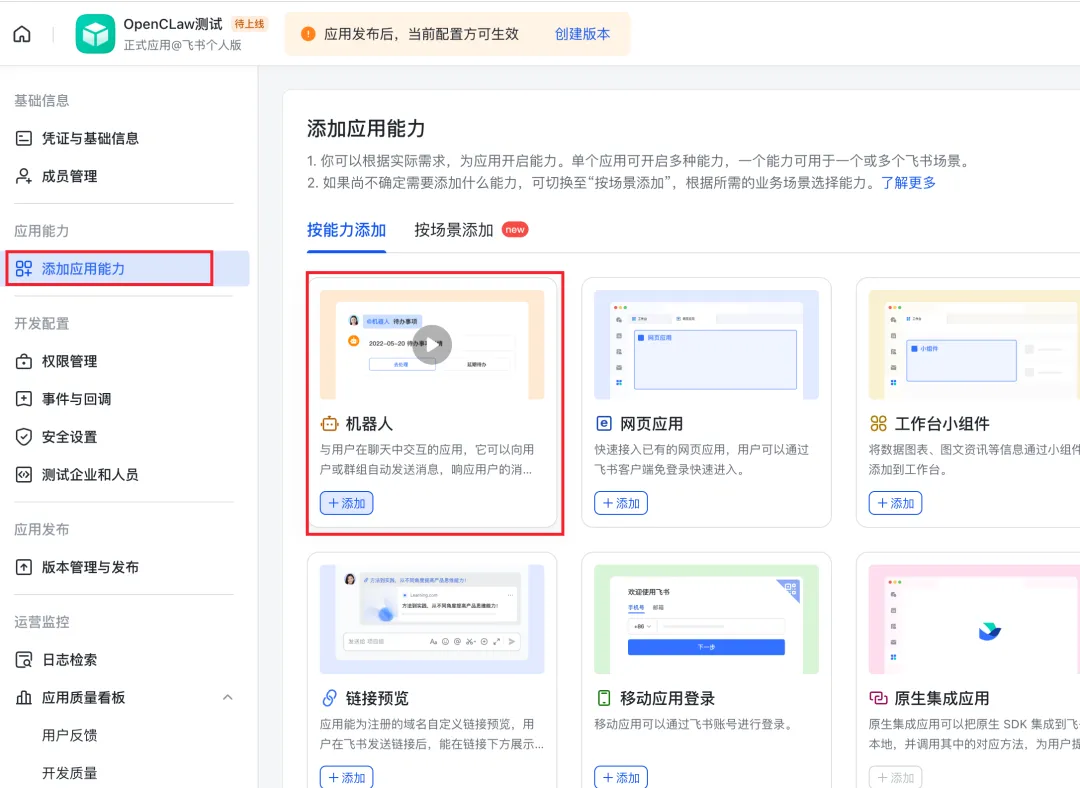Switch to the 按场景添加 tab
This screenshot has height=788, width=1080.
pyautogui.click(x=454, y=230)
